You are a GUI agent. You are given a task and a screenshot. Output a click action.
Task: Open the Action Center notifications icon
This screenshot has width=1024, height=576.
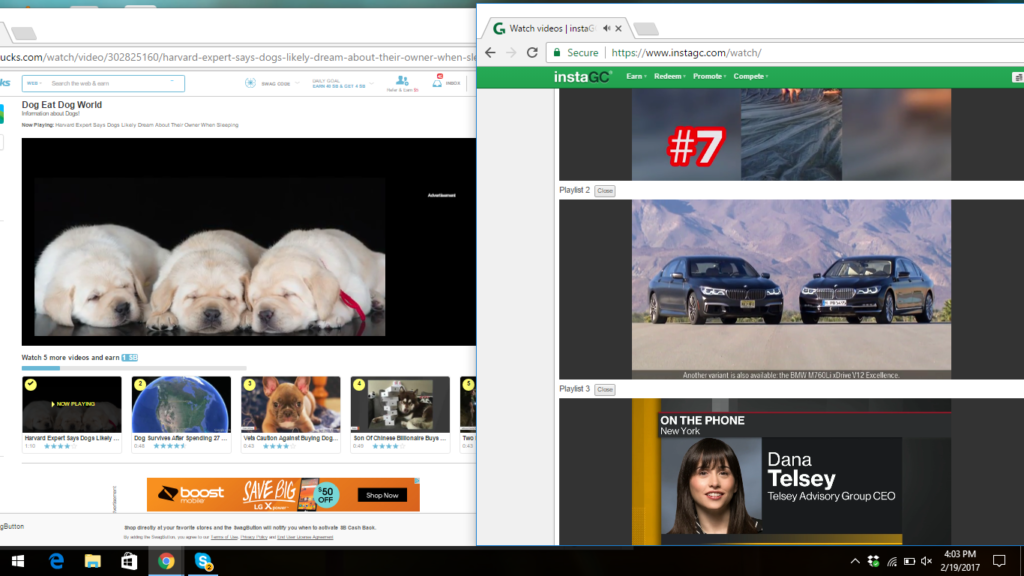click(x=999, y=561)
